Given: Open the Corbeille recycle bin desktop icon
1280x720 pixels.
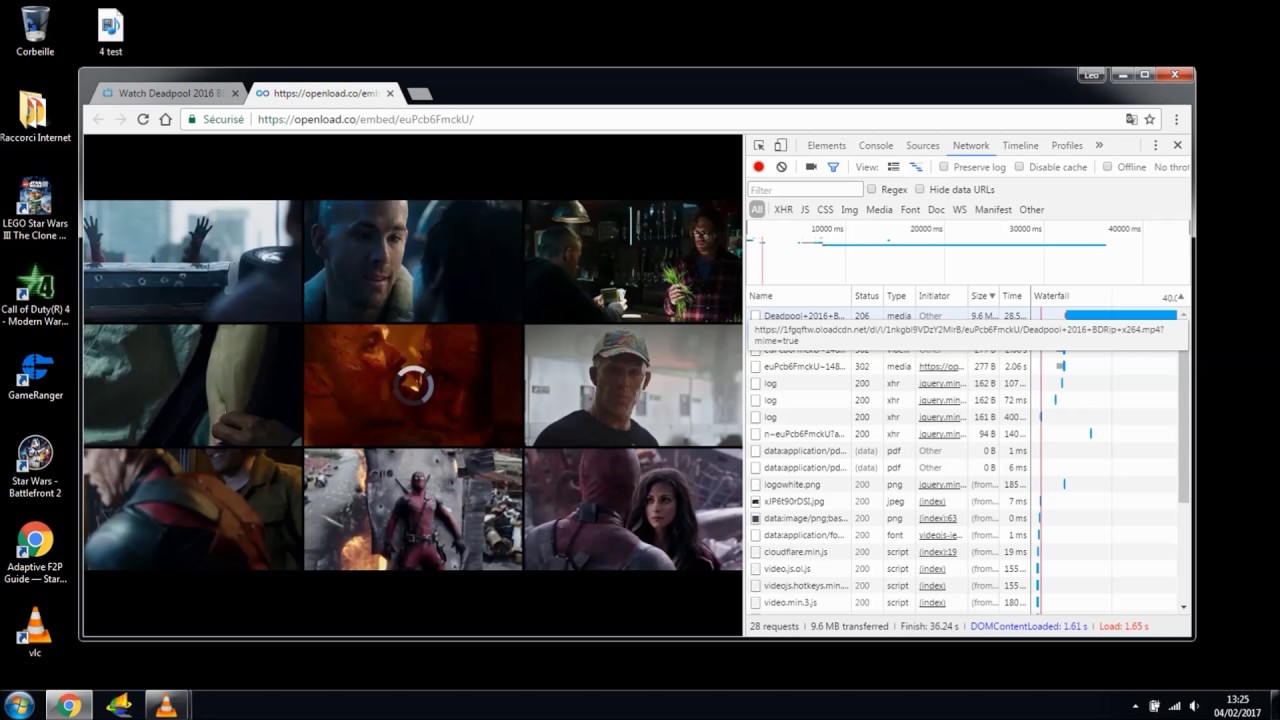Looking at the screenshot, I should click(x=35, y=31).
